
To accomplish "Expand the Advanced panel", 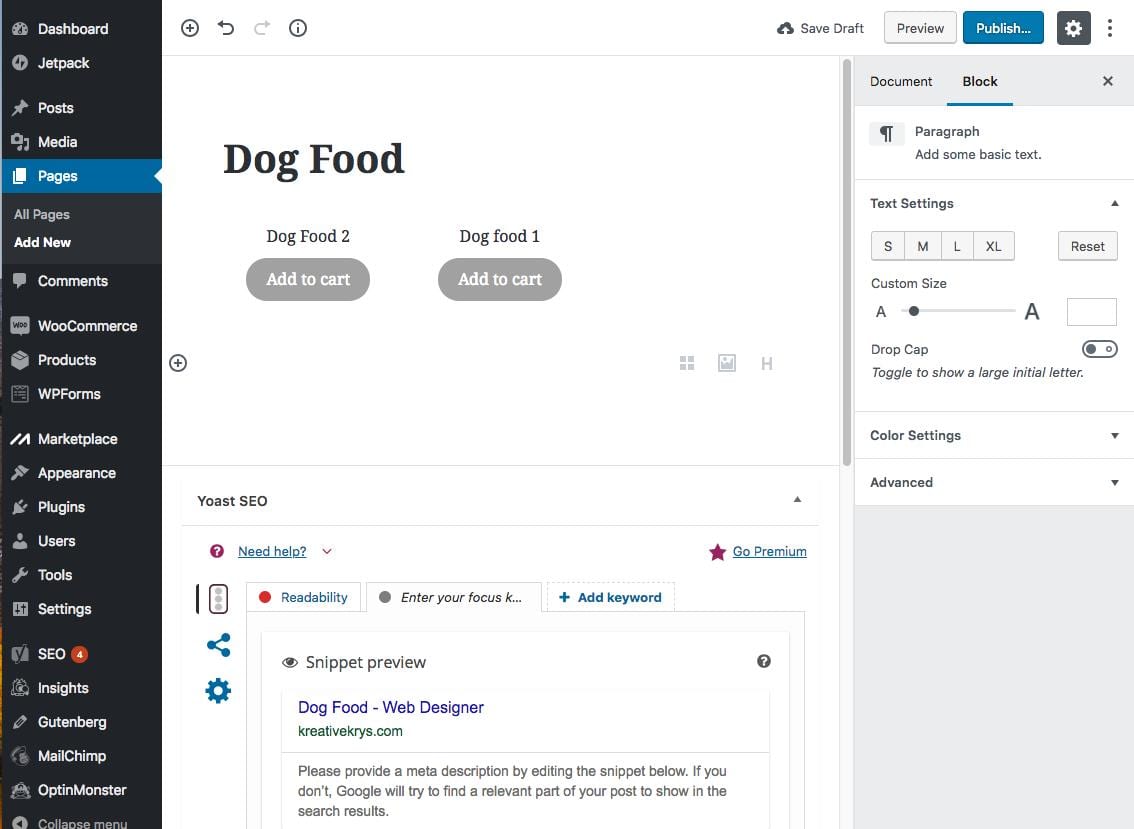I will pos(993,482).
